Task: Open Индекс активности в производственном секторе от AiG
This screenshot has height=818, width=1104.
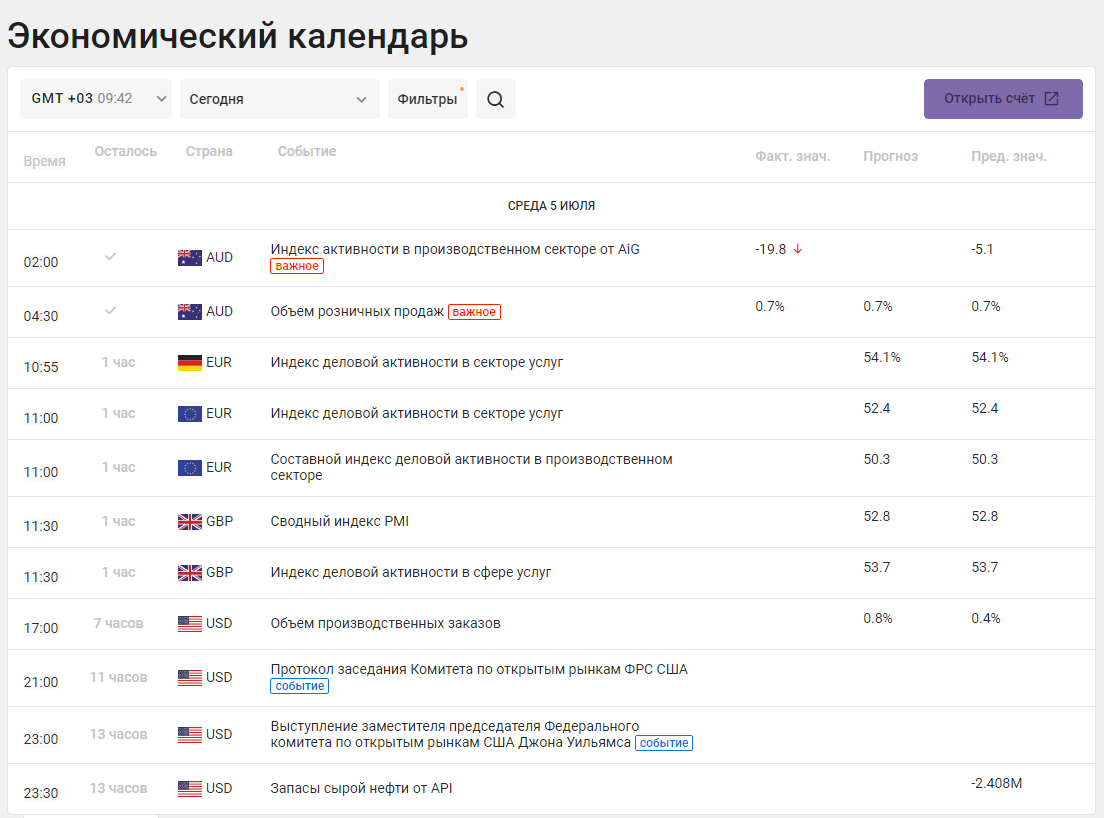Action: point(455,249)
